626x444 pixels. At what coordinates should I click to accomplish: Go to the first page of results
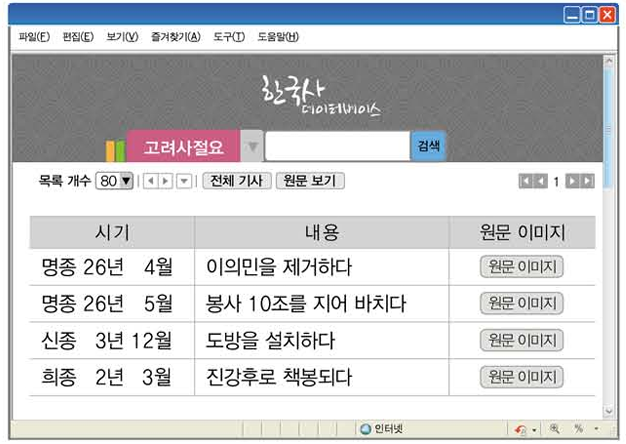[525, 182]
